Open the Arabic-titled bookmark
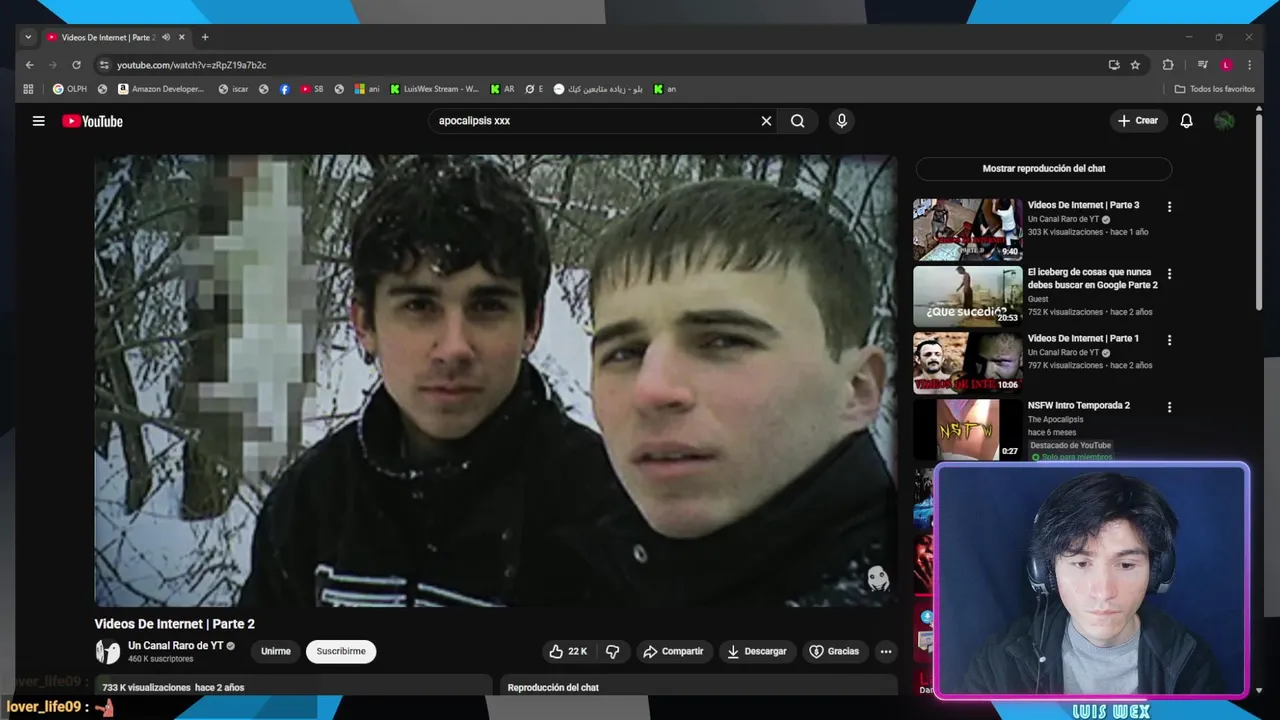 point(598,89)
